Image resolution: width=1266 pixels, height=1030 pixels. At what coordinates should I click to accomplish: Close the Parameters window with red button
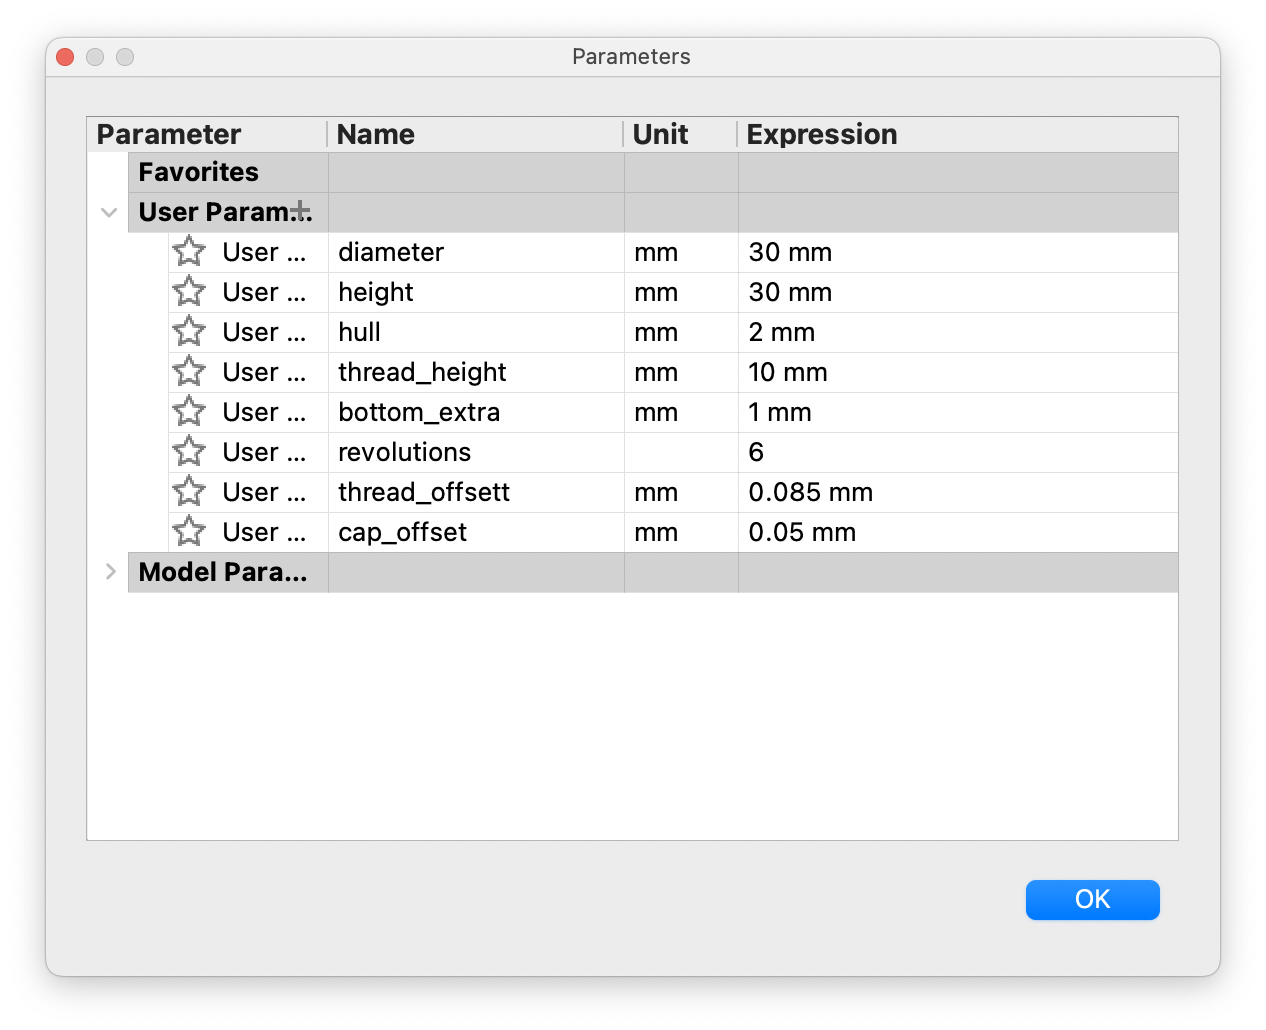click(66, 57)
